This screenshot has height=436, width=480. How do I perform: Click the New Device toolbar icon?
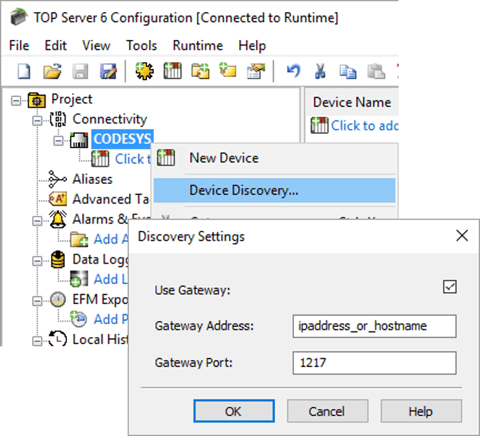click(x=173, y=71)
